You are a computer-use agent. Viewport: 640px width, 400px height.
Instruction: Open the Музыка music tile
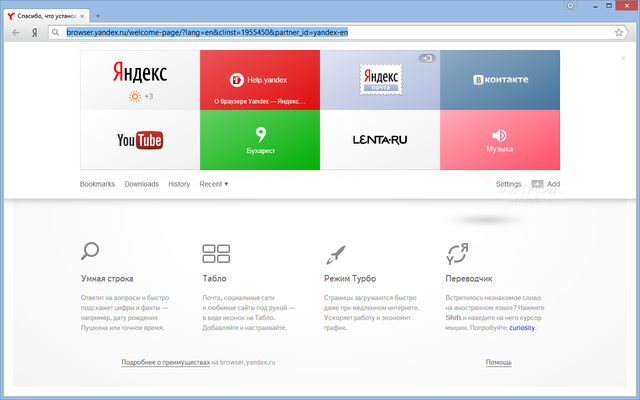click(500, 140)
